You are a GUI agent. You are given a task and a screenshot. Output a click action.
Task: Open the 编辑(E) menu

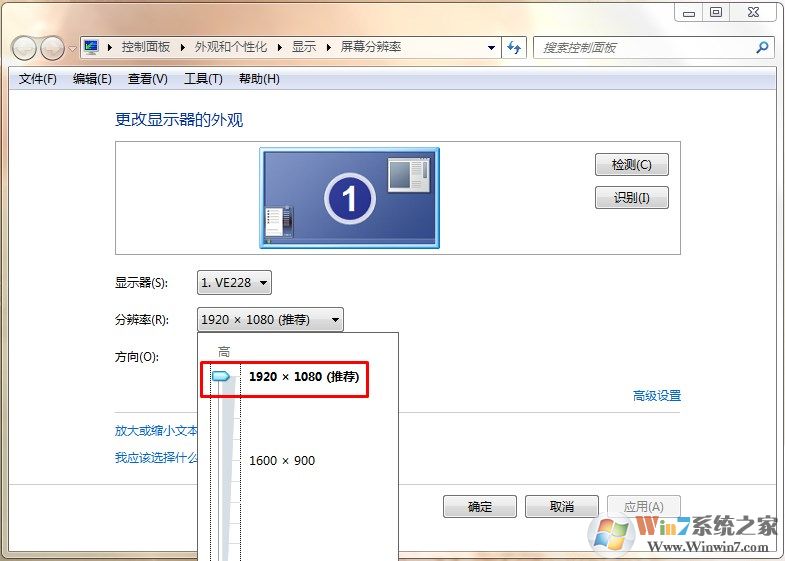[92, 79]
